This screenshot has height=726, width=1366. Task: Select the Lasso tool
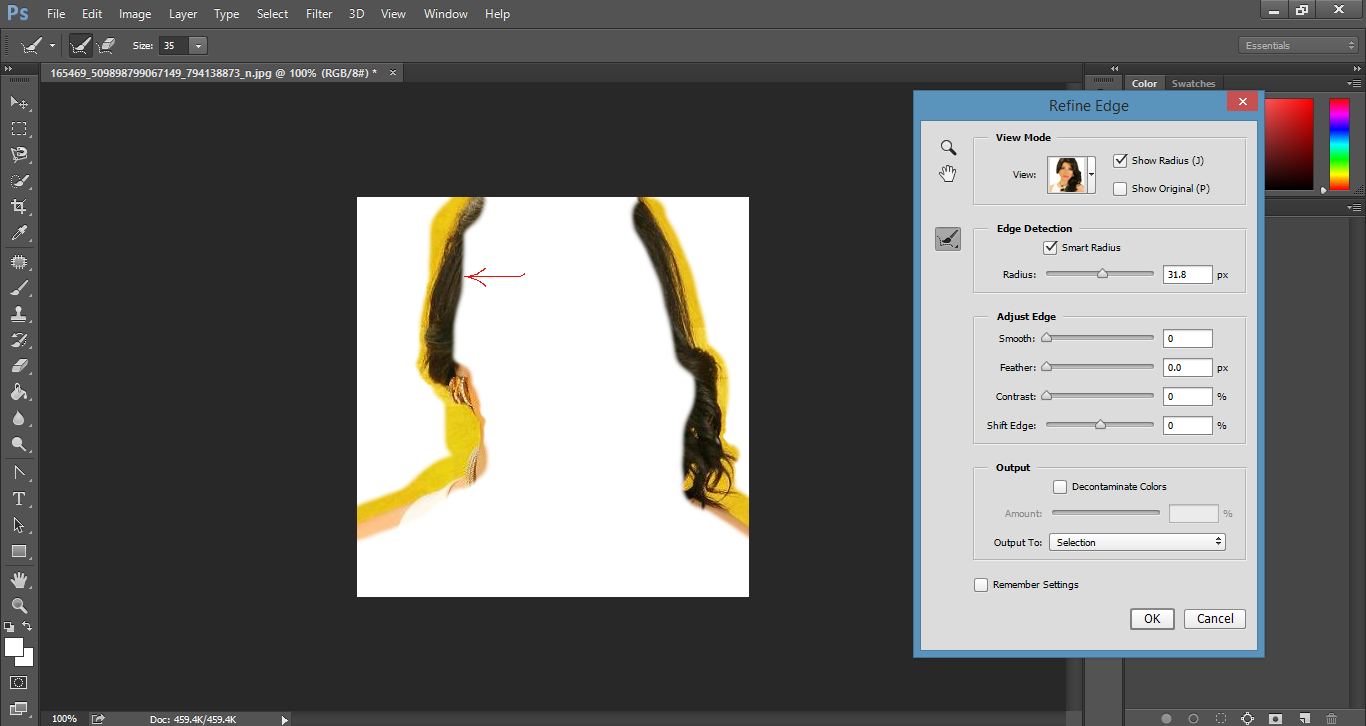coord(19,154)
